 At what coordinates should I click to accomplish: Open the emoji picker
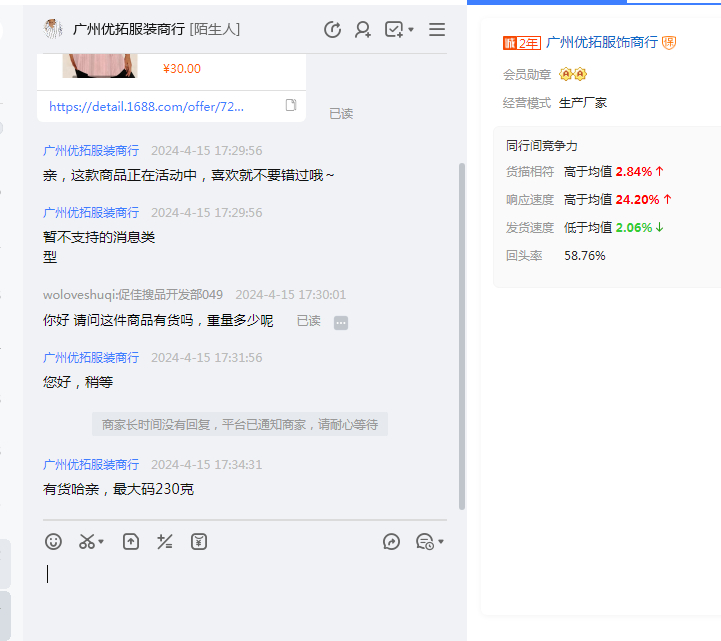(x=53, y=542)
